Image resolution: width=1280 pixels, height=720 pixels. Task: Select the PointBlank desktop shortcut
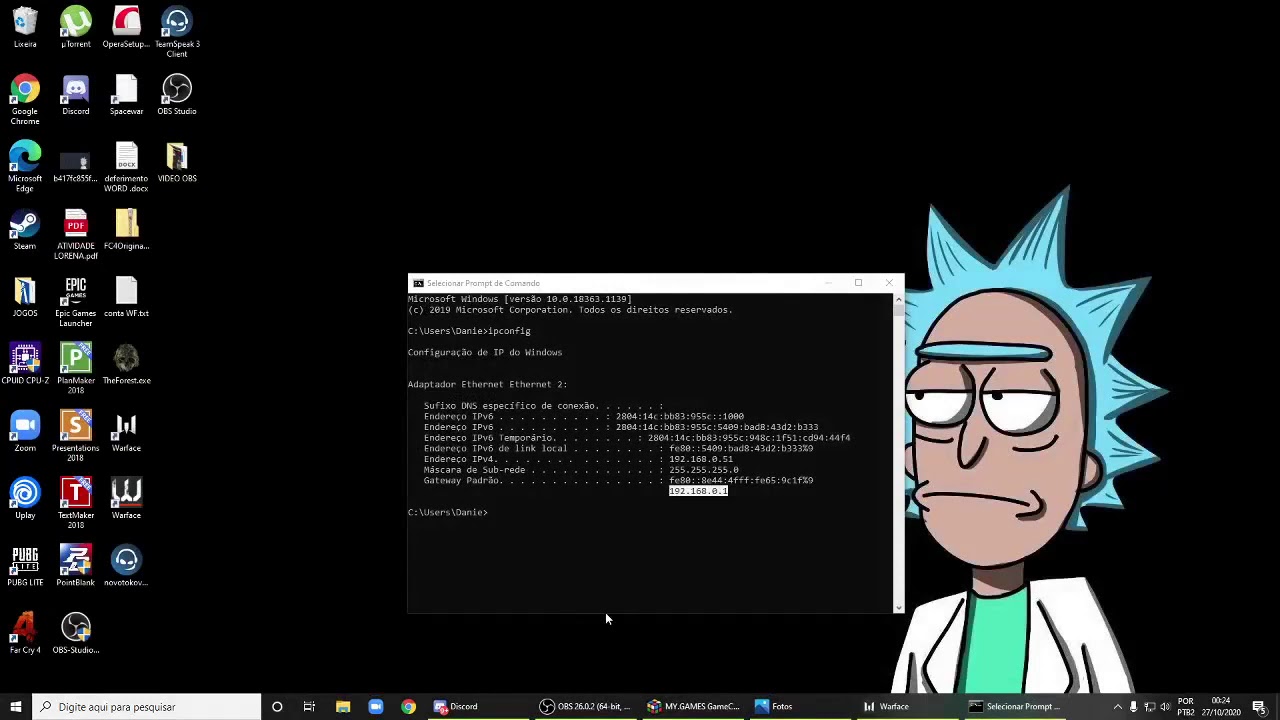point(76,566)
